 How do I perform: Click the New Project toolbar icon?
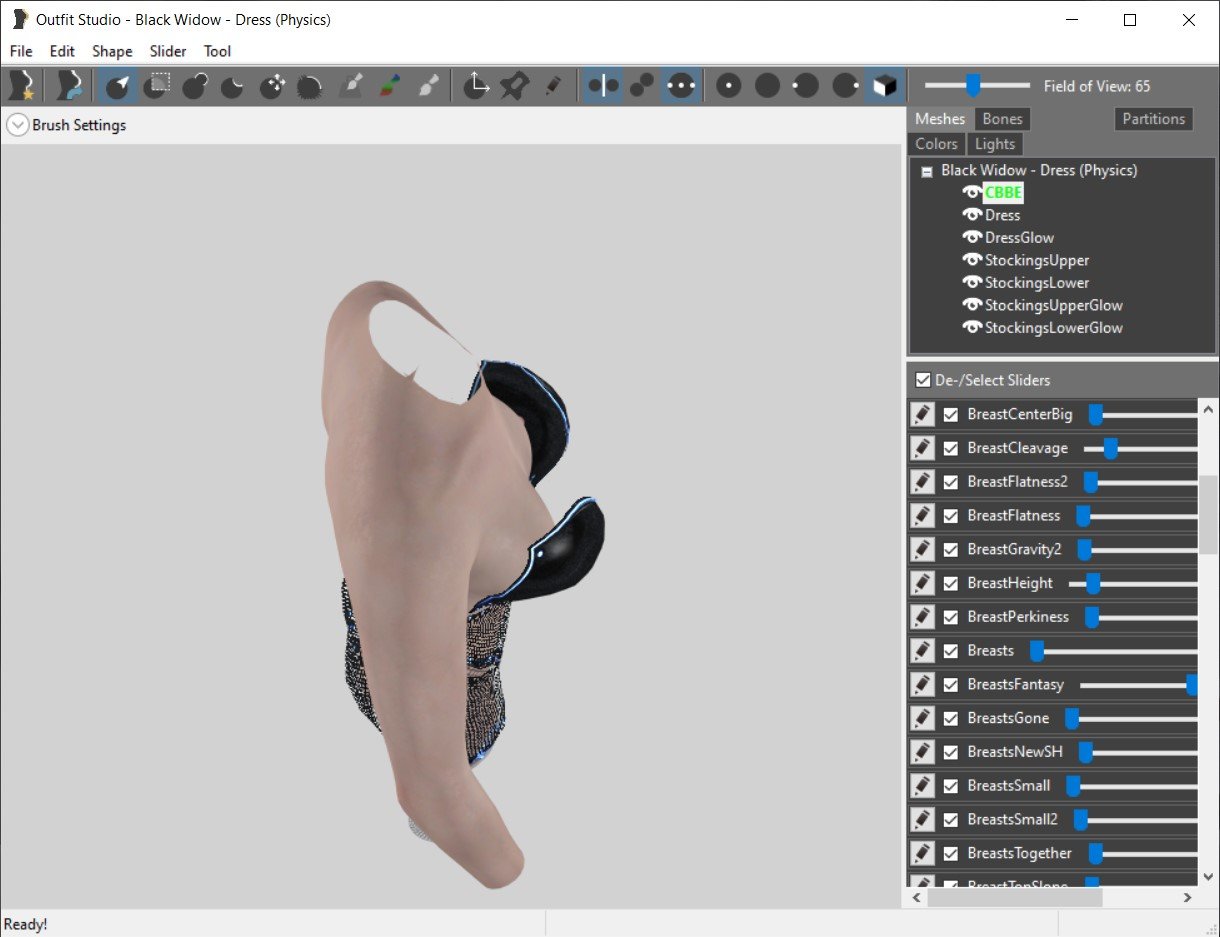[22, 87]
